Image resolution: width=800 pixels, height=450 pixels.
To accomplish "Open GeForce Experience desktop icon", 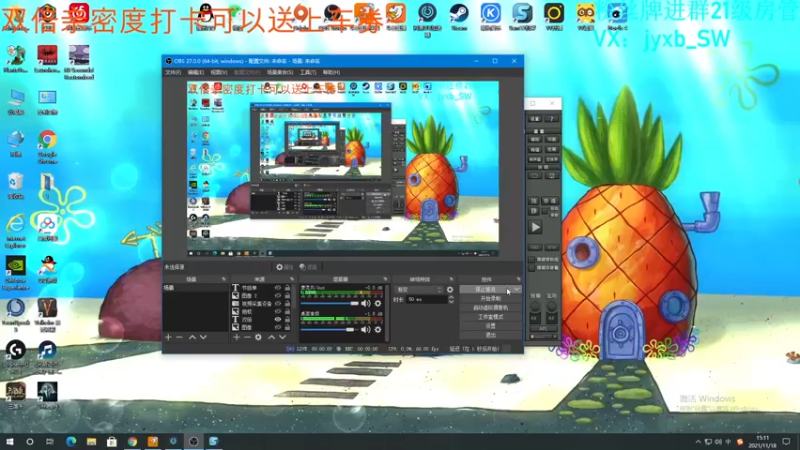I will pyautogui.click(x=16, y=273).
